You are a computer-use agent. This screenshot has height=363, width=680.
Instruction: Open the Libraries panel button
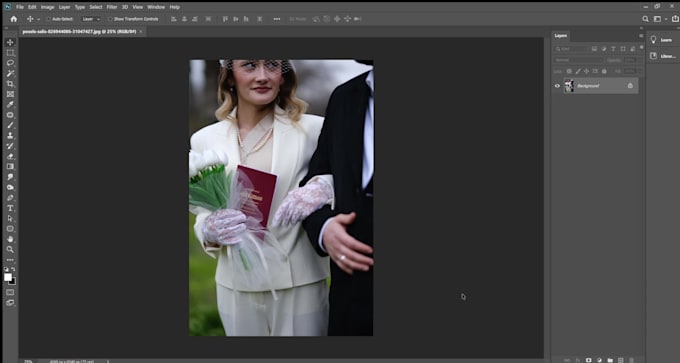pos(662,56)
